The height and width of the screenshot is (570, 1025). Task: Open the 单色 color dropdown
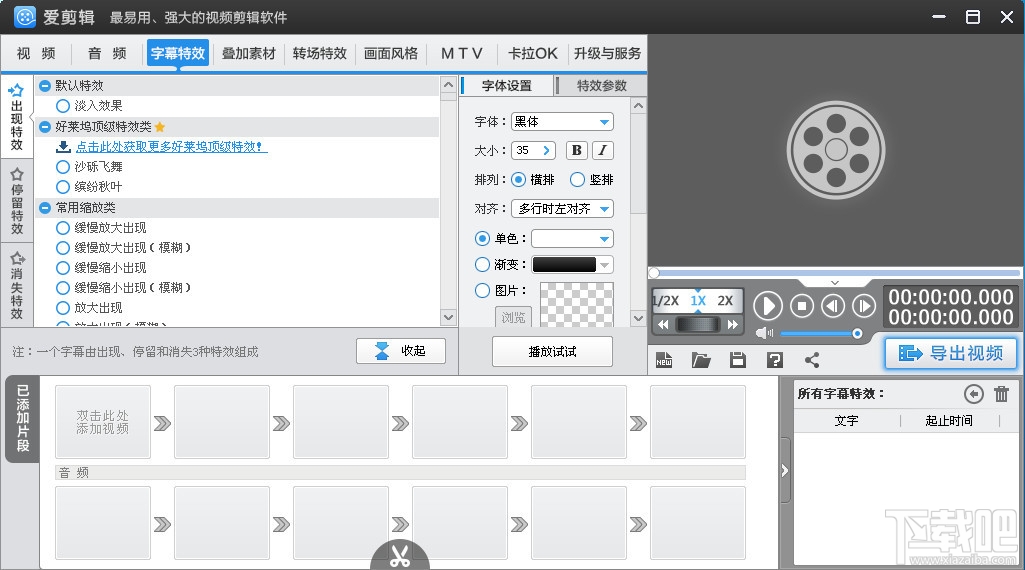(x=572, y=239)
